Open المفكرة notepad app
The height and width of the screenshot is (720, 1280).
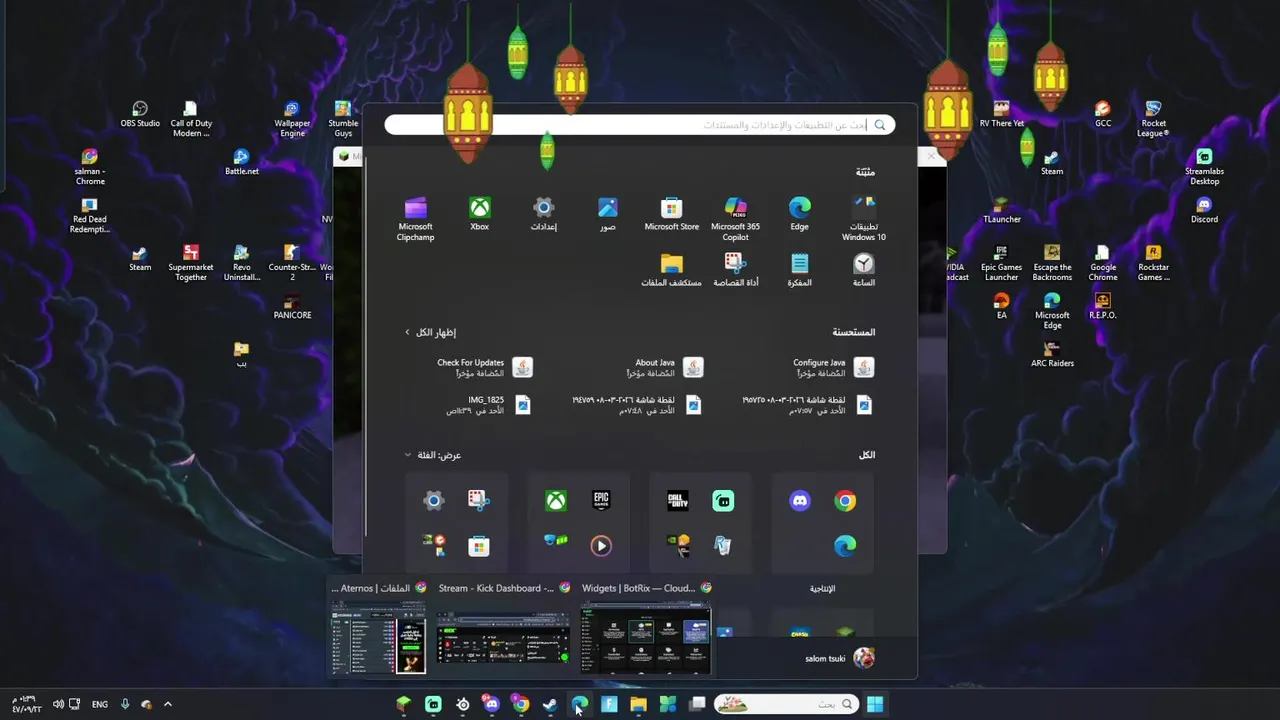tap(799, 270)
